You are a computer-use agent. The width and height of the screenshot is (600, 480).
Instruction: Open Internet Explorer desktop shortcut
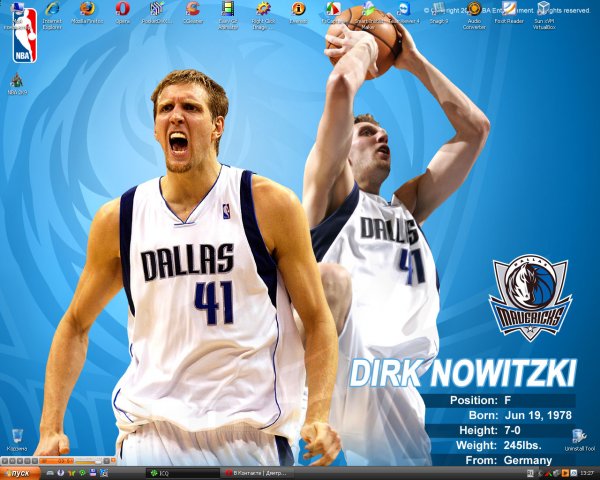click(52, 10)
